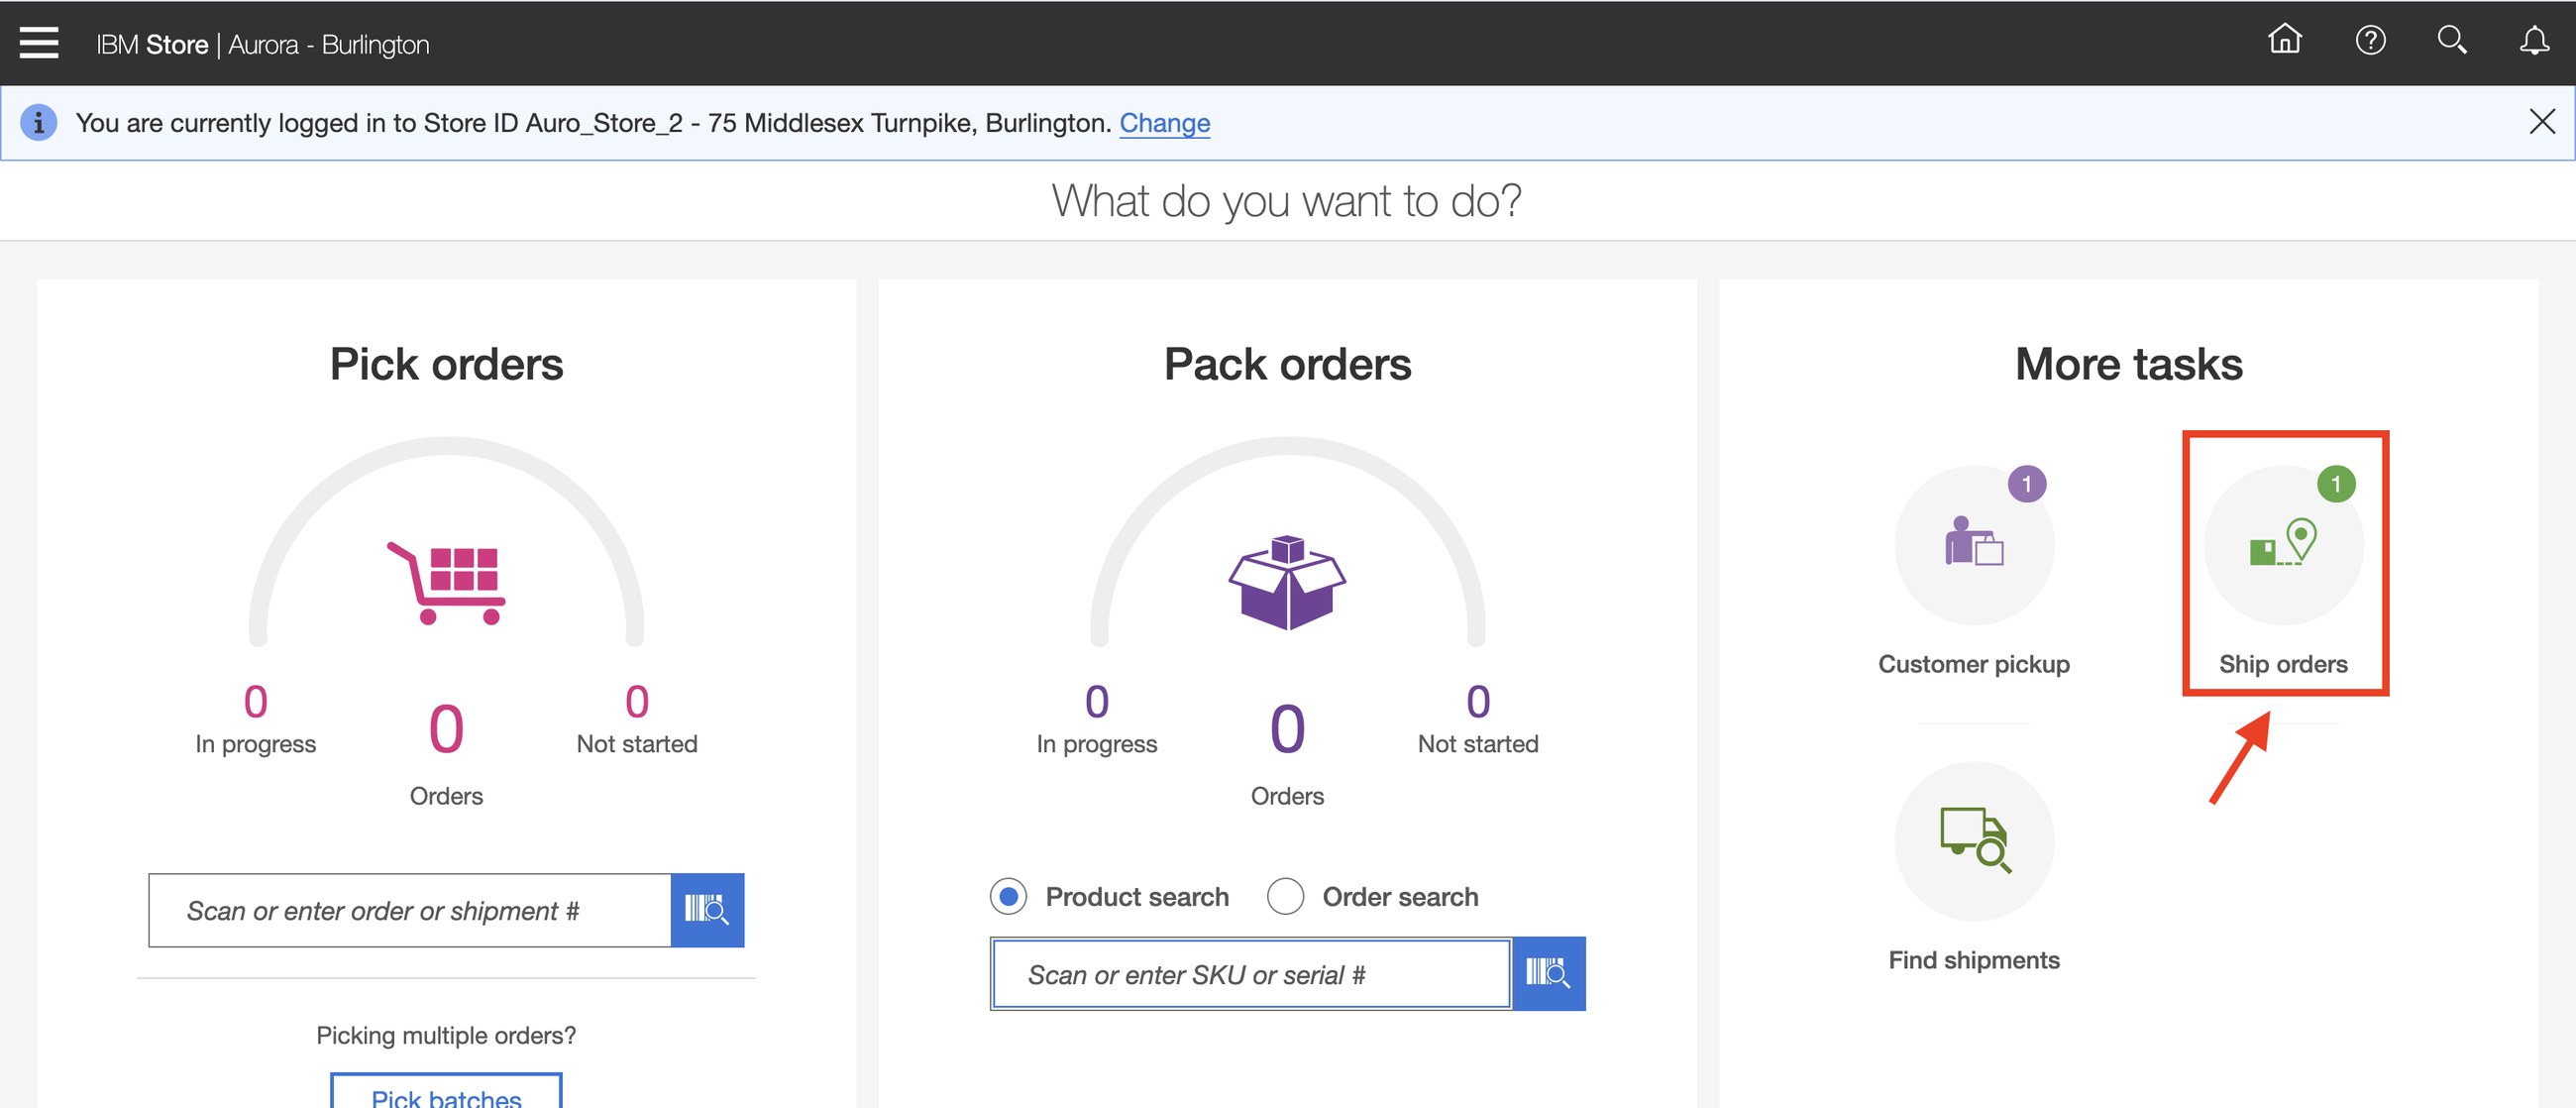Click the What do you want to do? heading

tap(1287, 201)
